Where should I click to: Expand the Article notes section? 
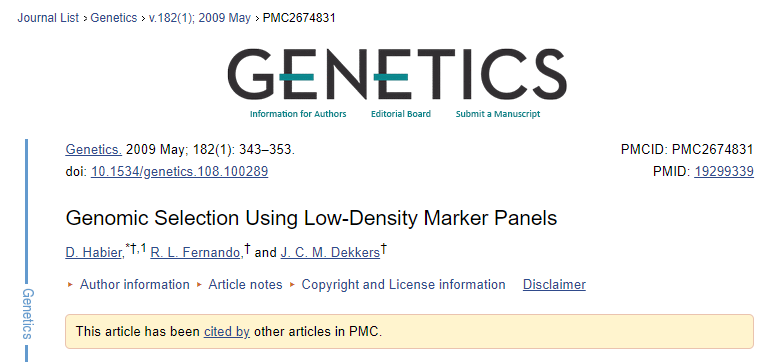(x=245, y=285)
